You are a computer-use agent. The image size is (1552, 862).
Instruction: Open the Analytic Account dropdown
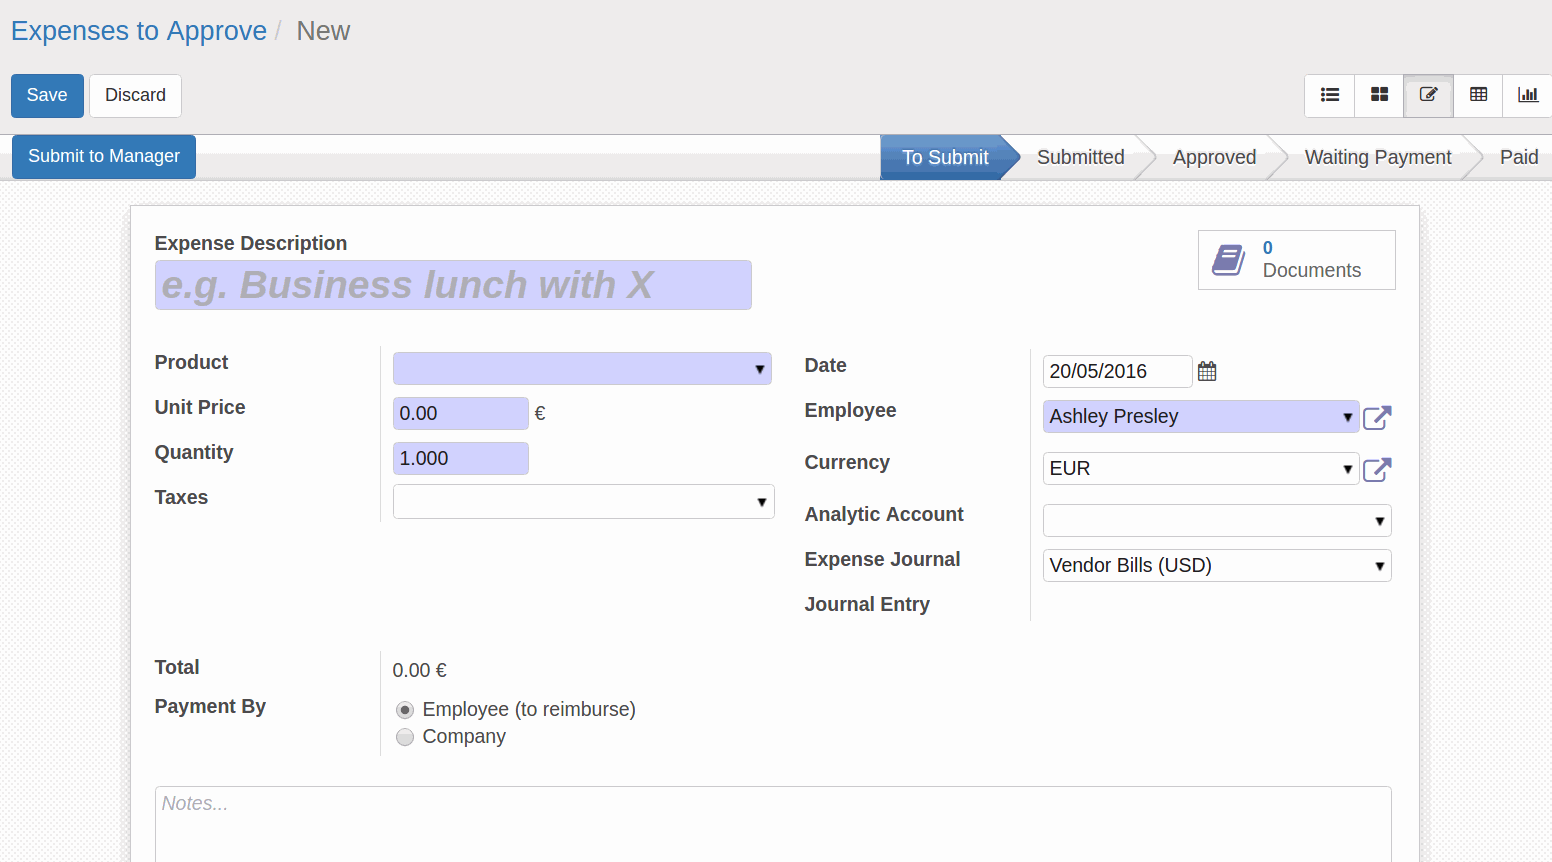click(x=1217, y=520)
